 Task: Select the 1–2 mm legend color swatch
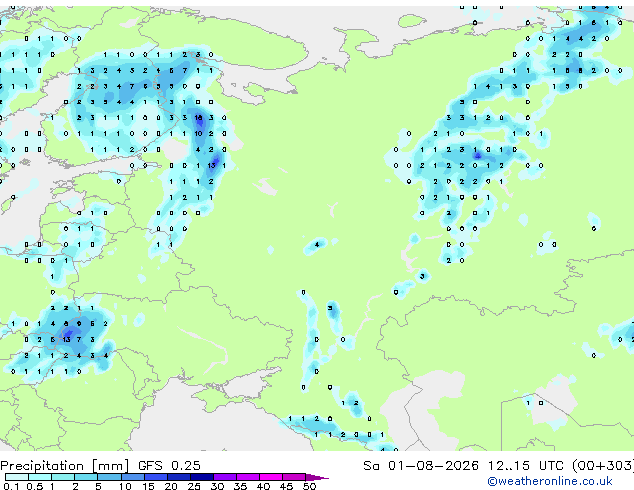[63, 477]
